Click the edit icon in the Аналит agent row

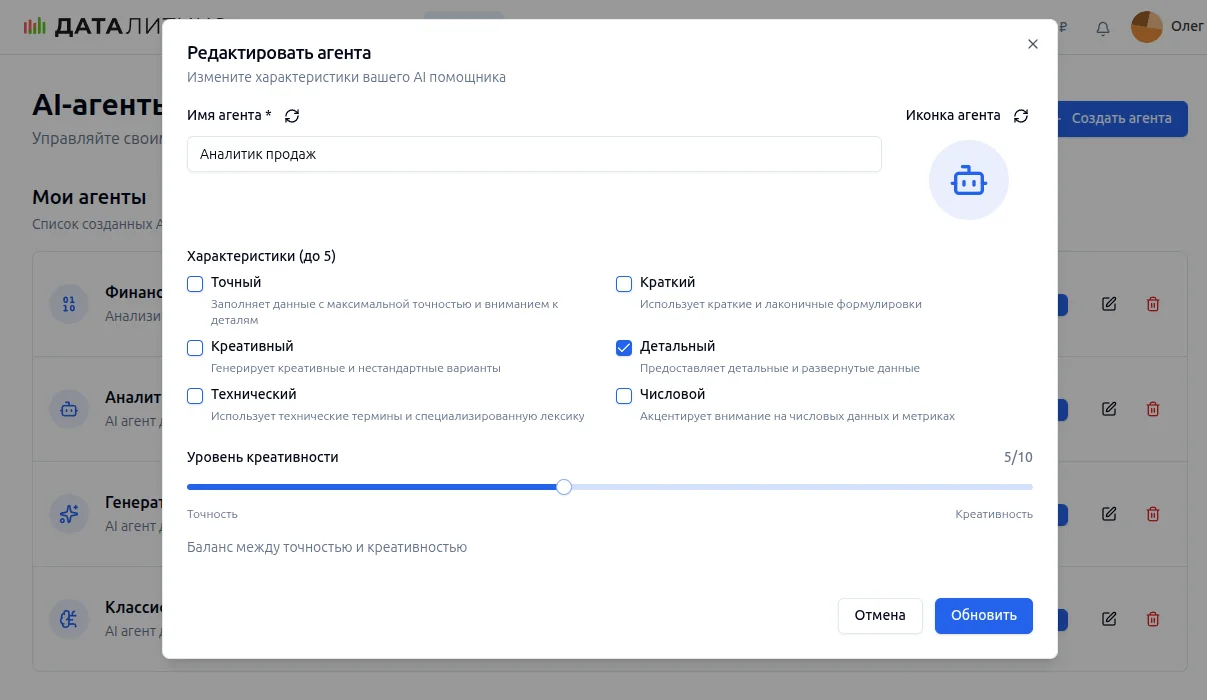pos(1109,409)
